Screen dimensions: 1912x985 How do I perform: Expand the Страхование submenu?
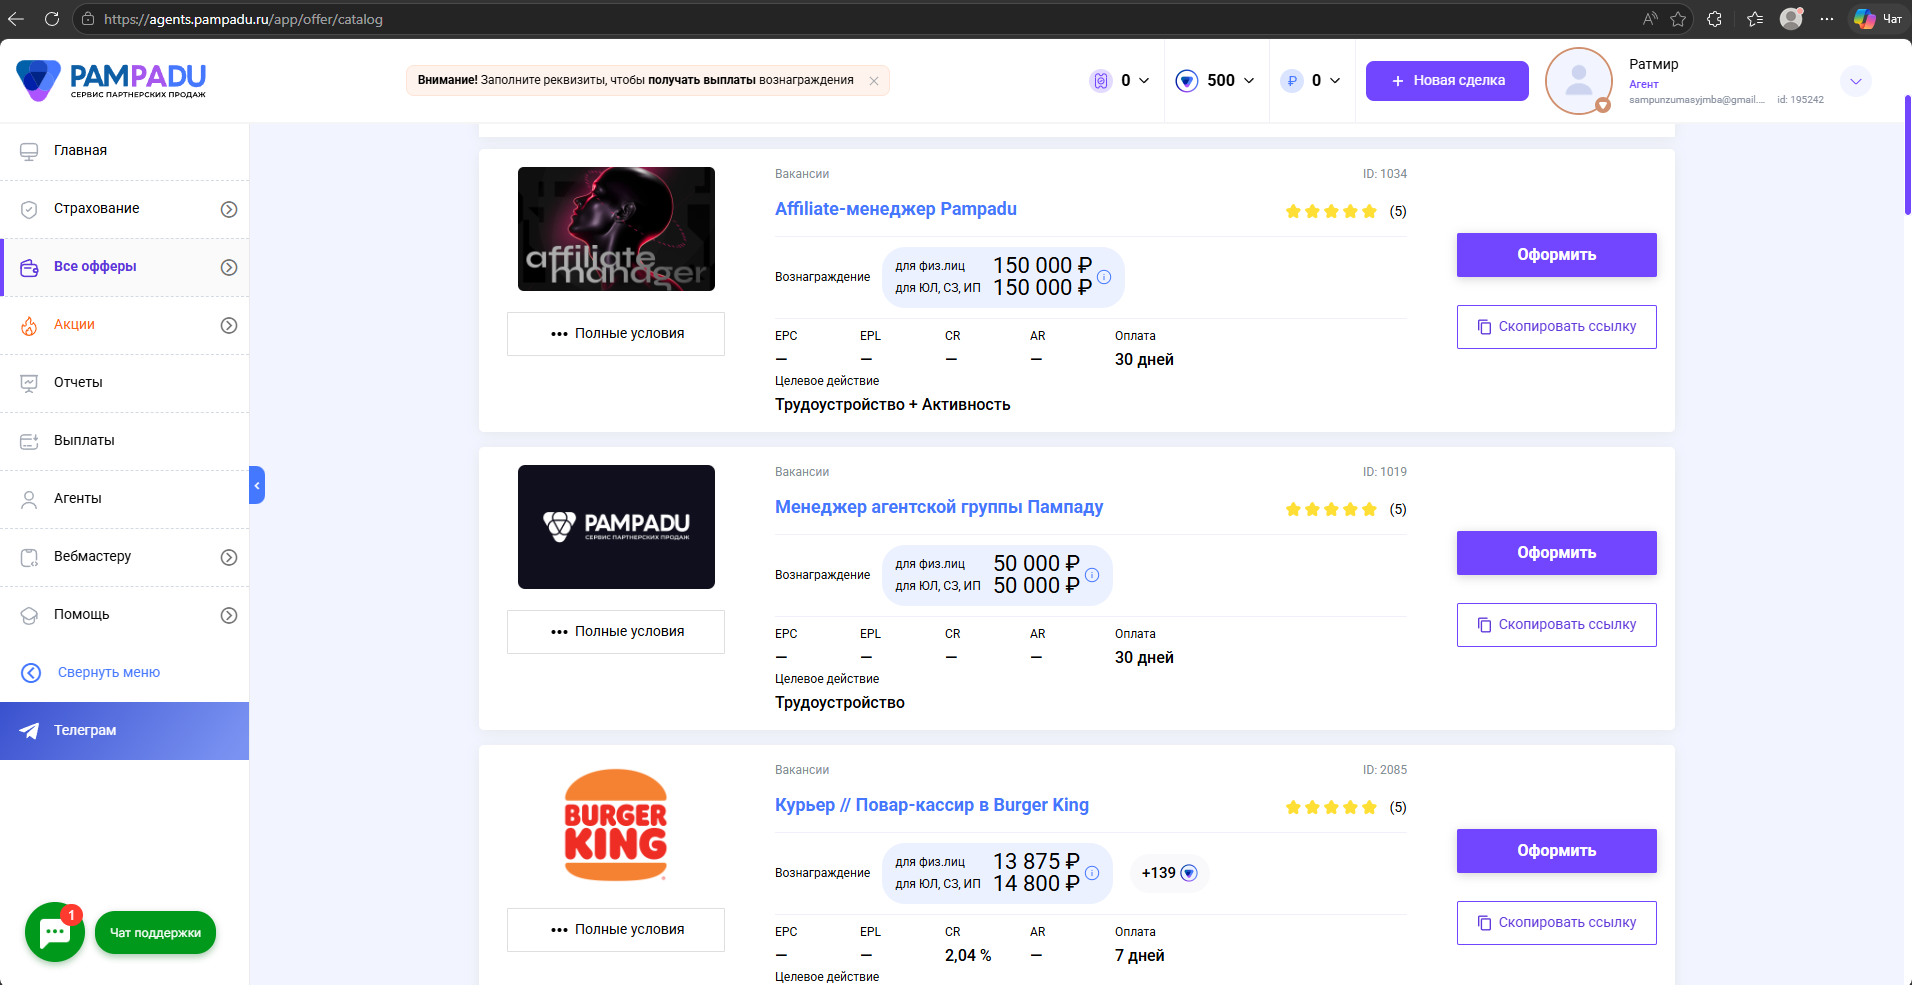pyautogui.click(x=229, y=209)
